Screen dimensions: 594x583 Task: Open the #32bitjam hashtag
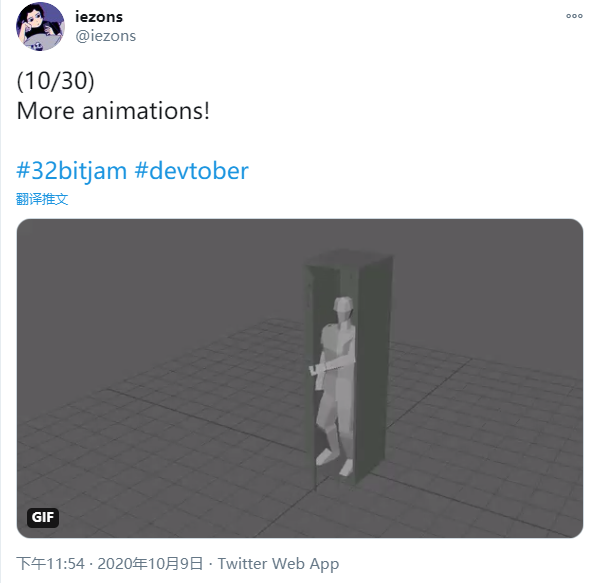pyautogui.click(x=71, y=170)
